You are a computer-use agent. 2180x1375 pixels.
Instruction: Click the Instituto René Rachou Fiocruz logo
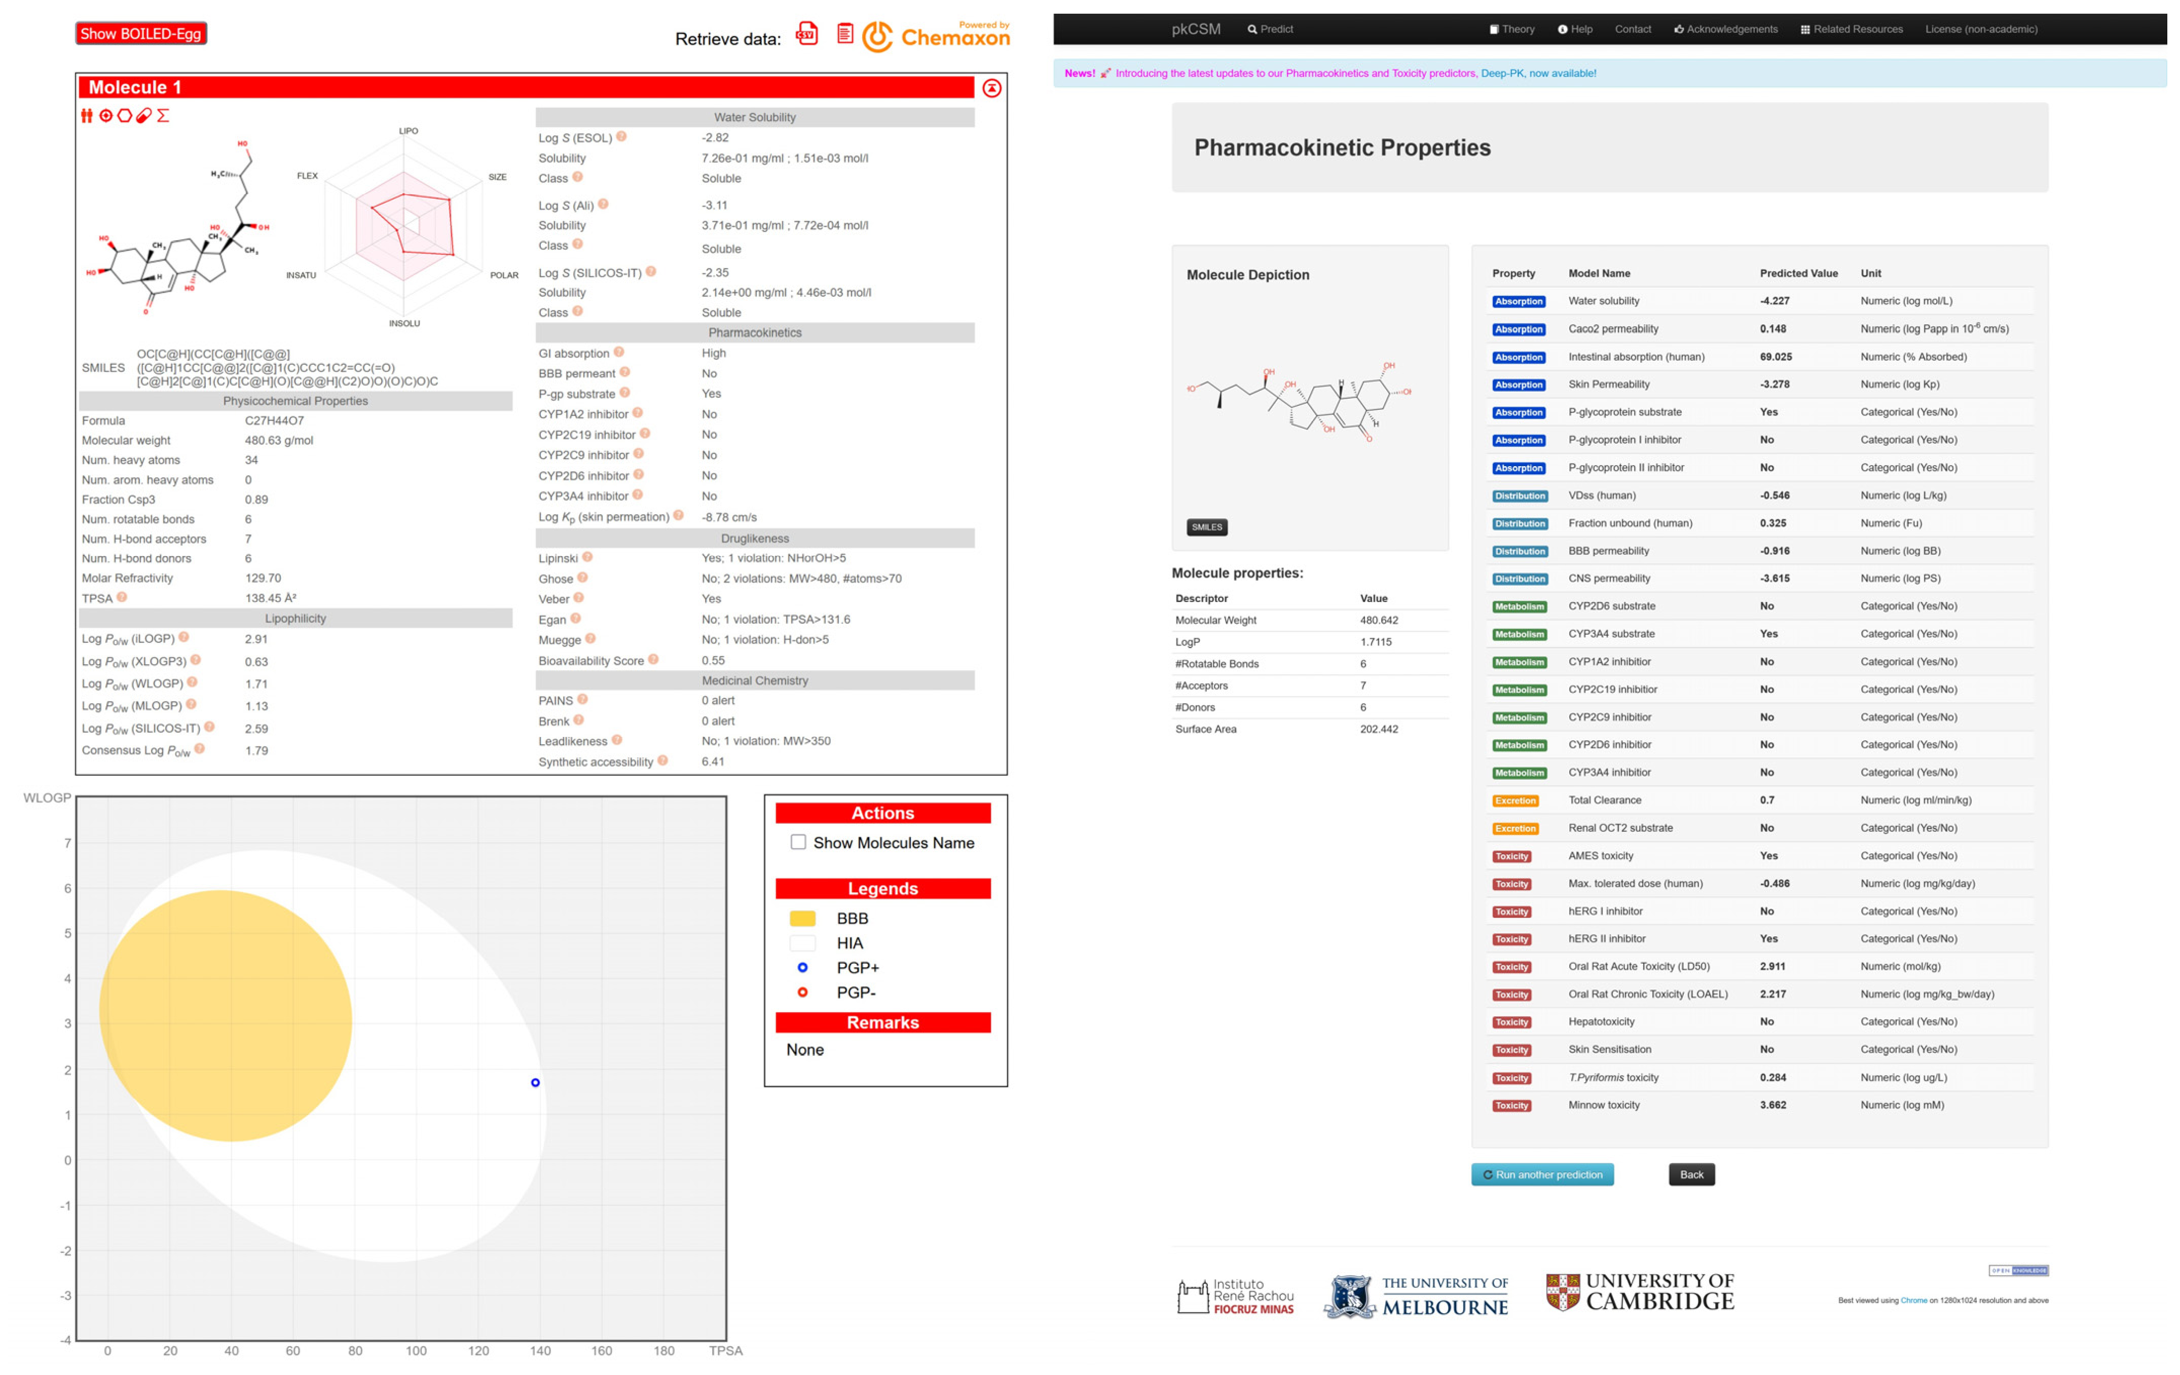[x=1235, y=1296]
